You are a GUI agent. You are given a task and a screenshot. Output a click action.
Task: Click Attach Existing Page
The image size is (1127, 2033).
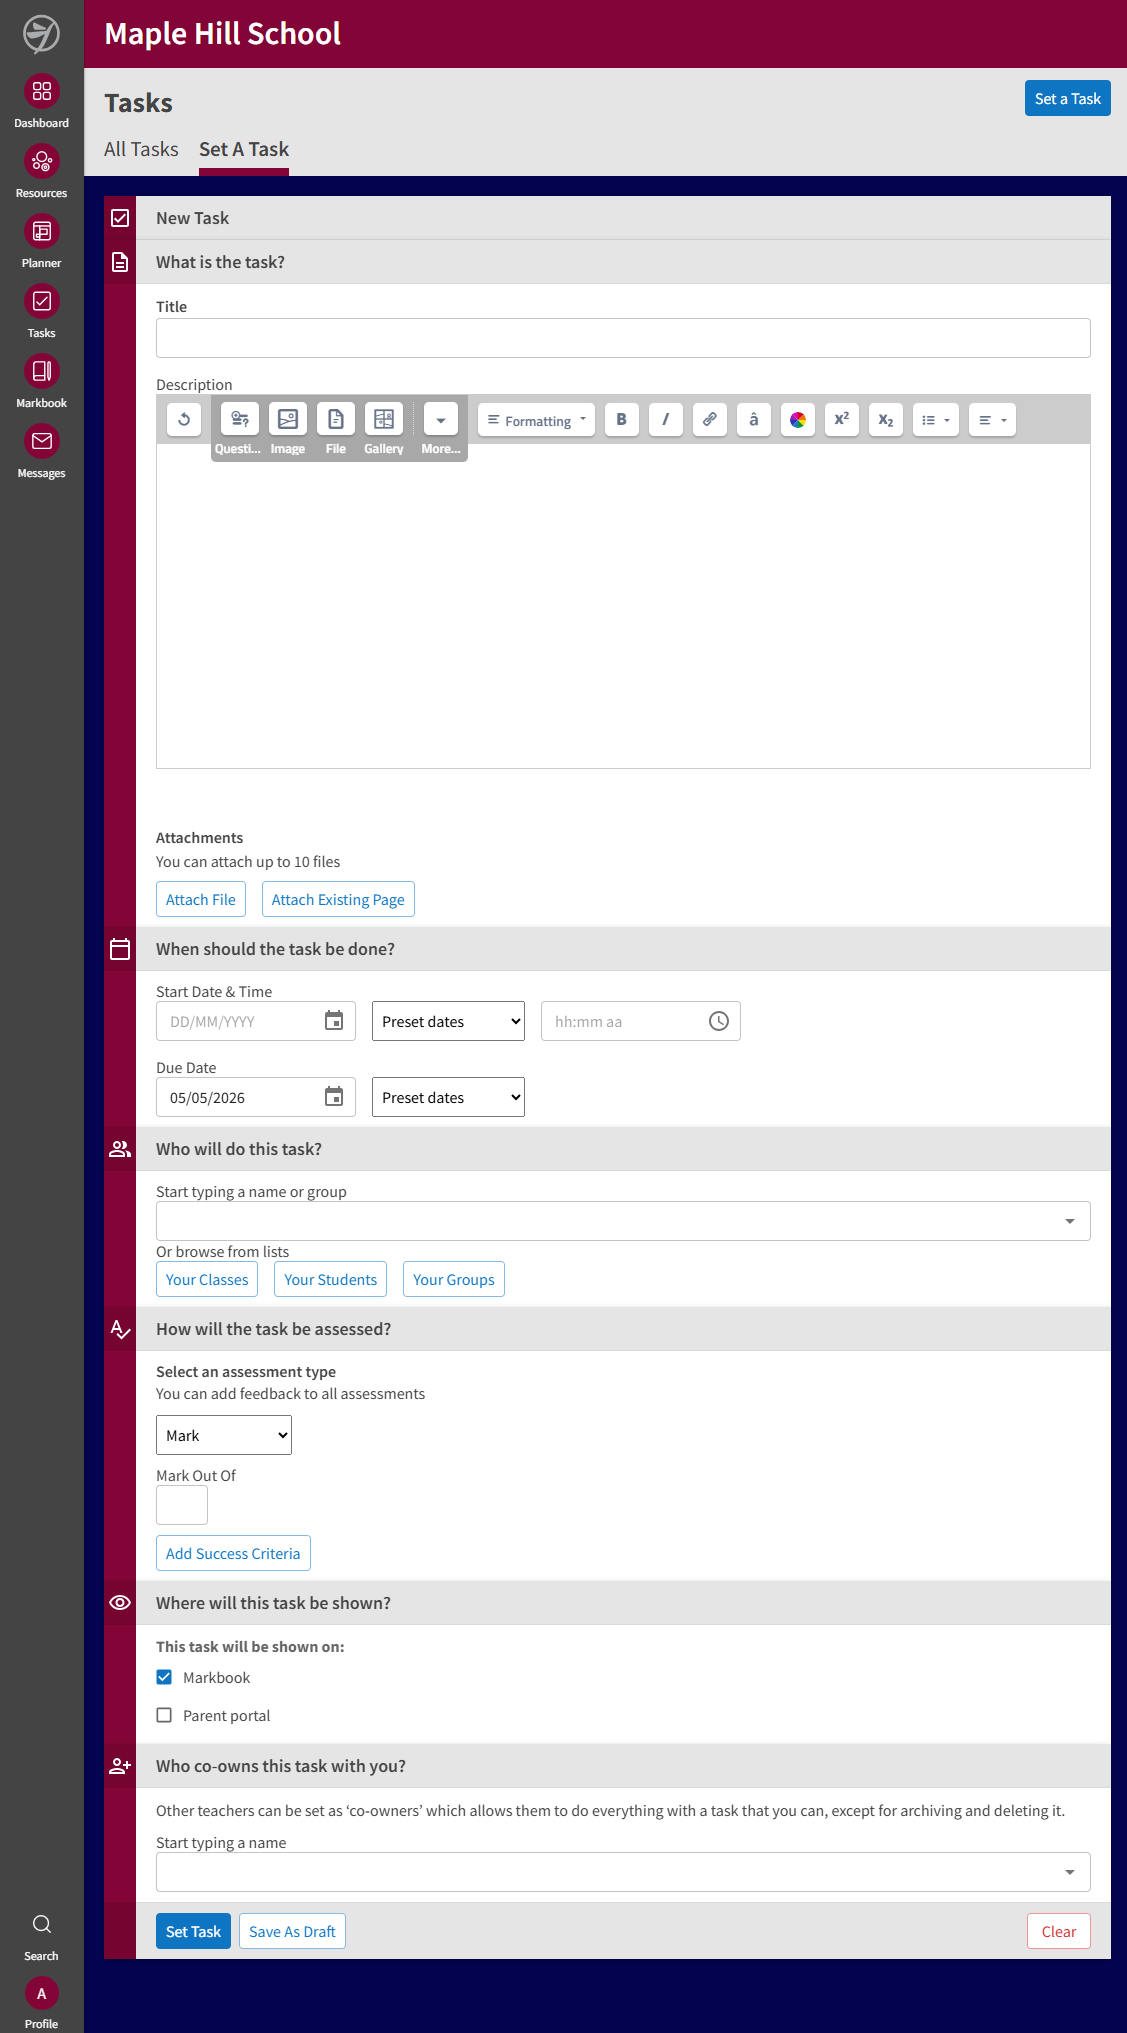point(338,899)
